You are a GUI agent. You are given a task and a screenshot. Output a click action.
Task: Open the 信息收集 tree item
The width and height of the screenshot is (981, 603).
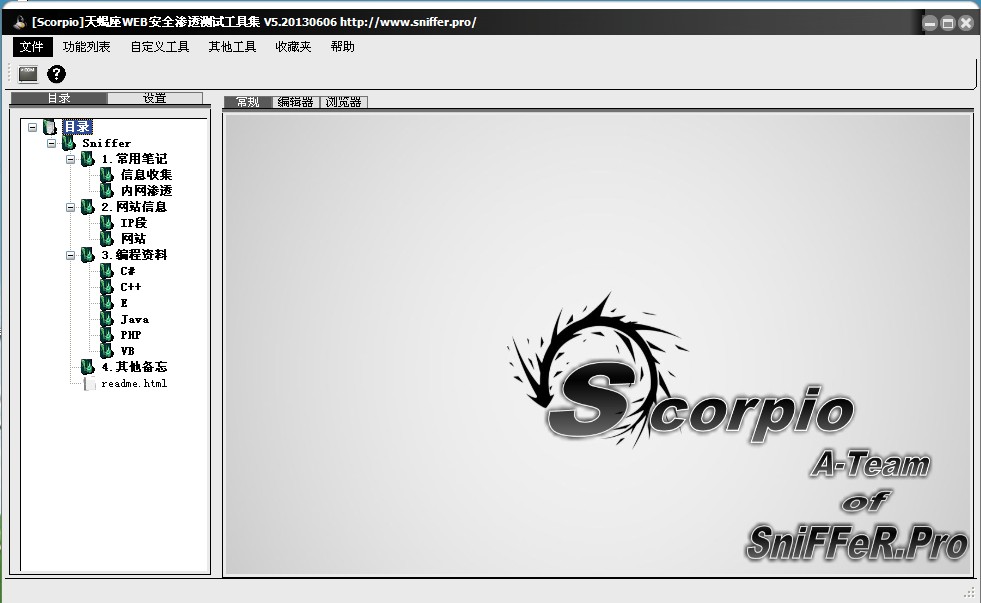(x=146, y=175)
